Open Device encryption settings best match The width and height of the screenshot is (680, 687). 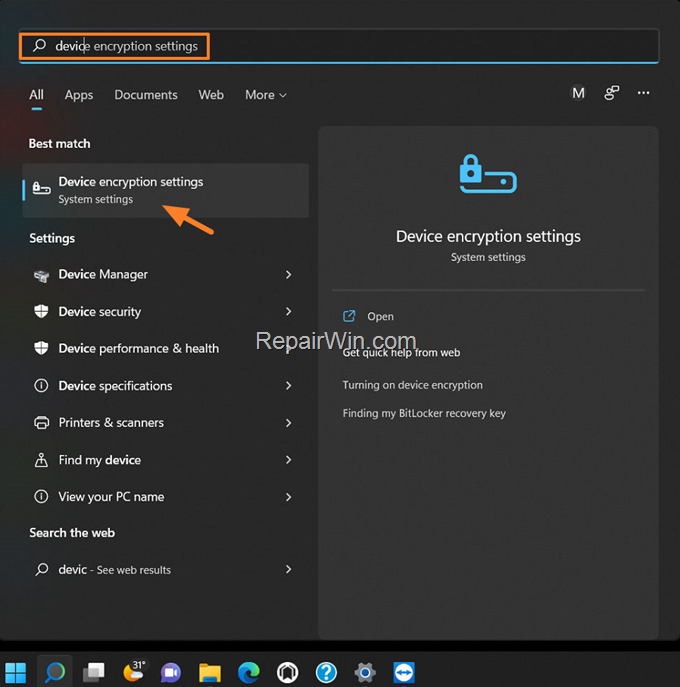coord(166,190)
